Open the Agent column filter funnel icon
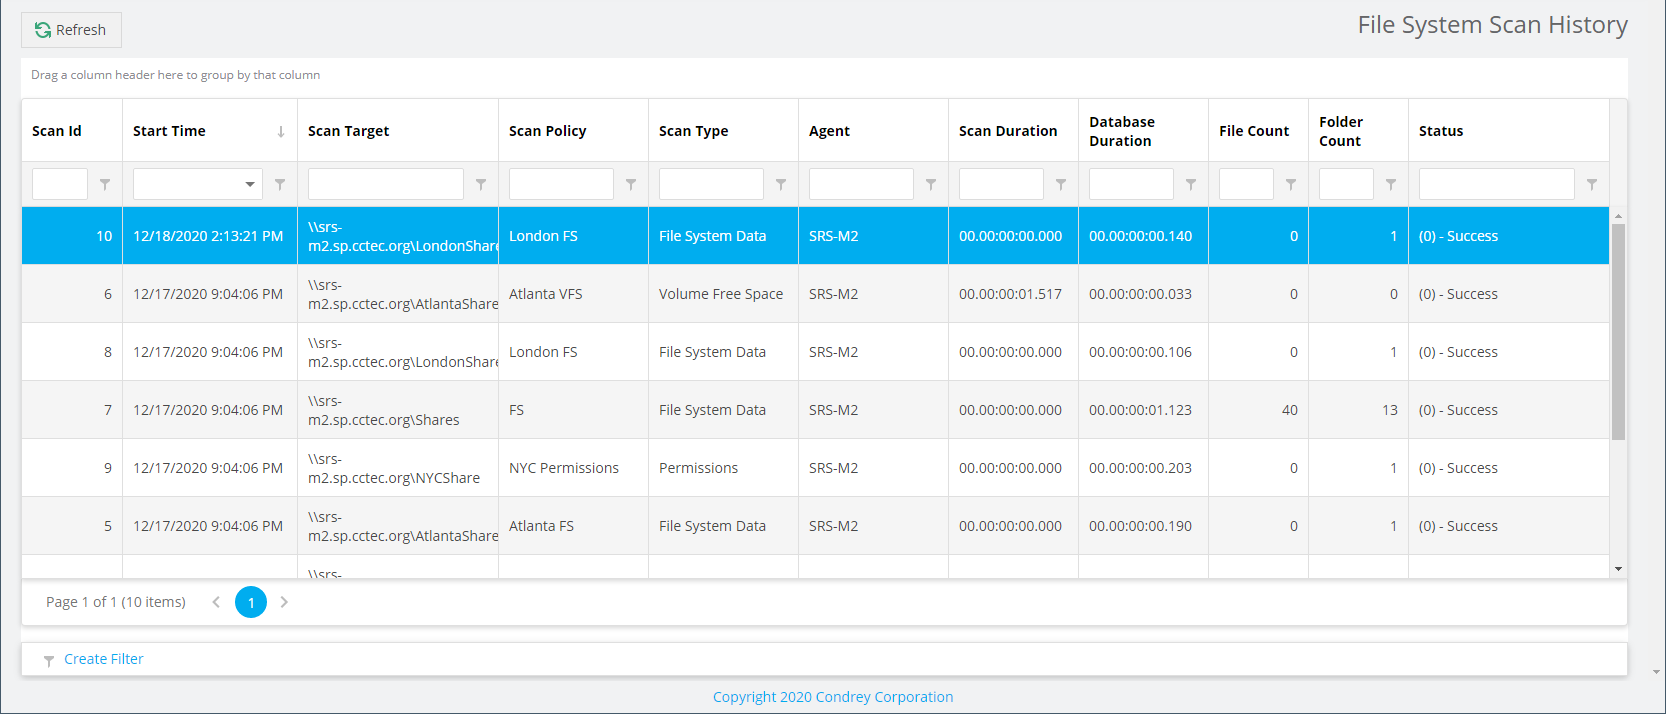This screenshot has width=1666, height=714. pos(931,184)
